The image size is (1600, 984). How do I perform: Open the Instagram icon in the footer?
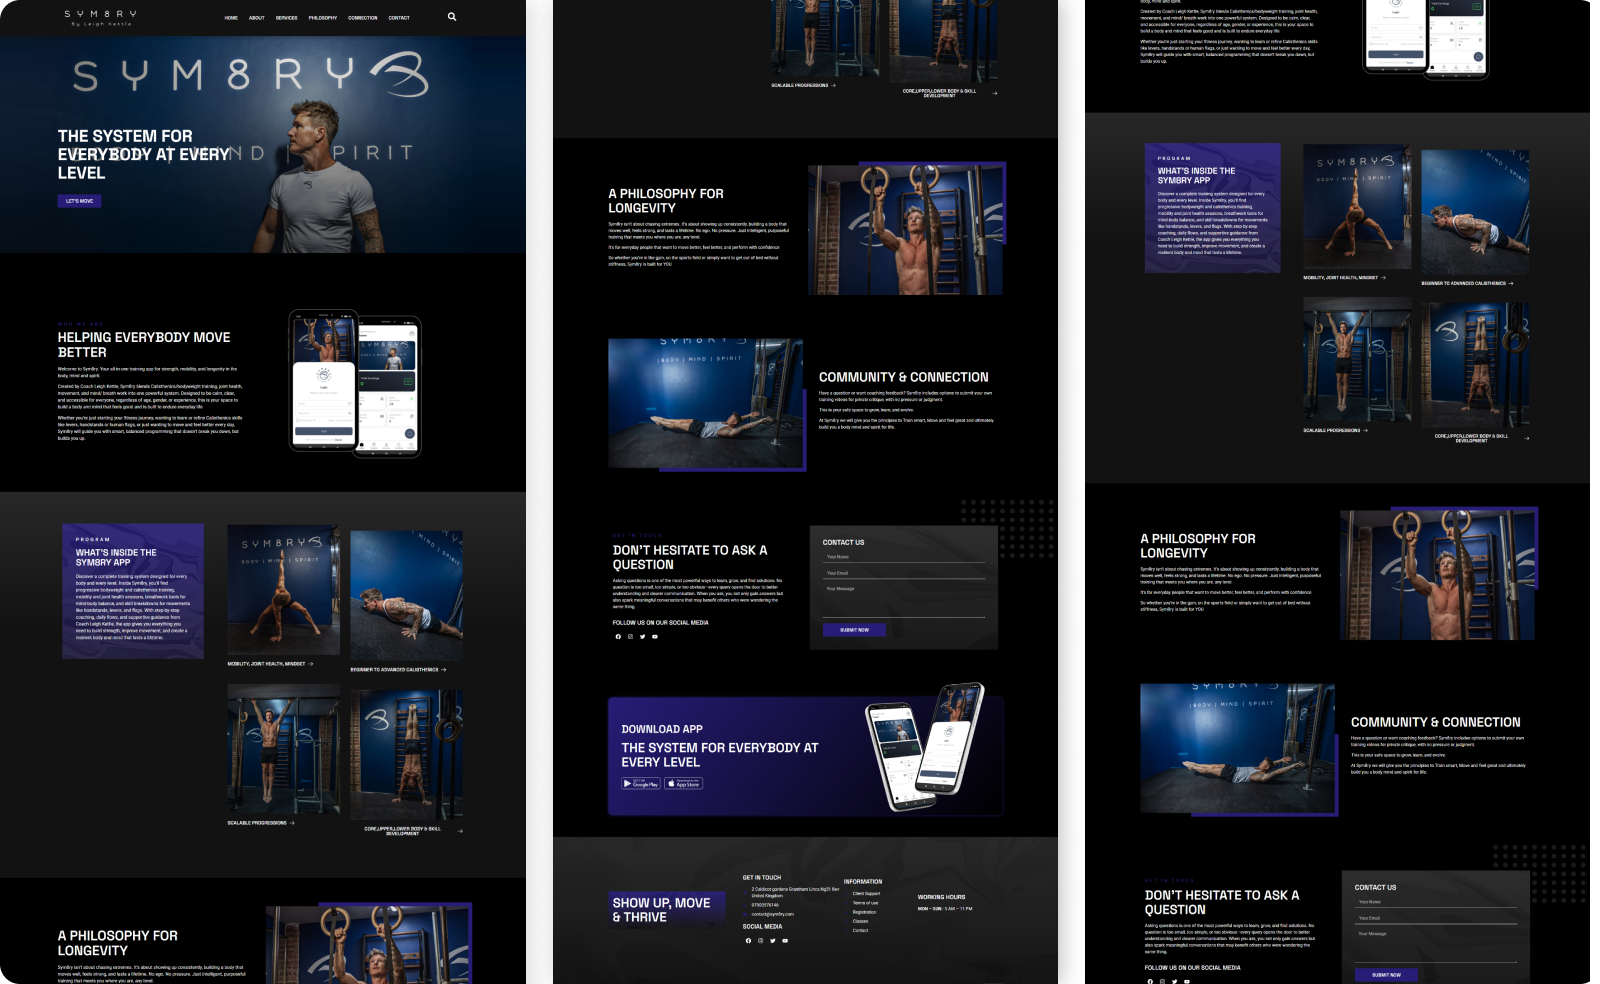click(x=761, y=941)
